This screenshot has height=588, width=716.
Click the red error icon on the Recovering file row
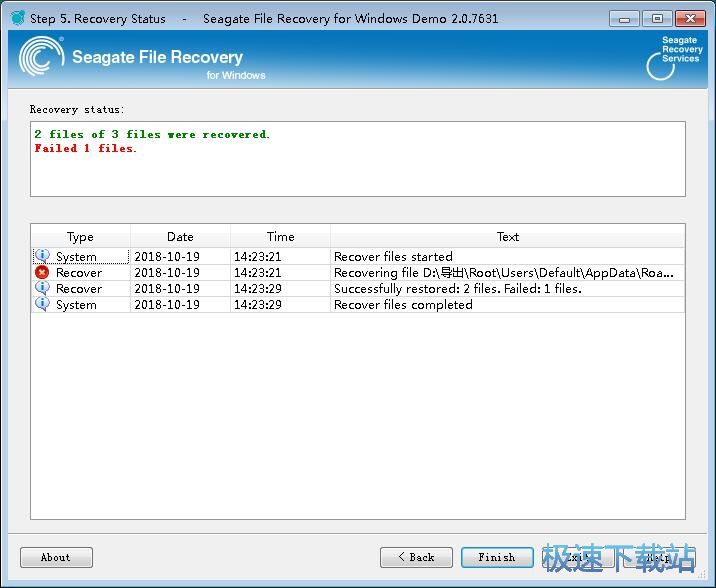pyautogui.click(x=42, y=273)
